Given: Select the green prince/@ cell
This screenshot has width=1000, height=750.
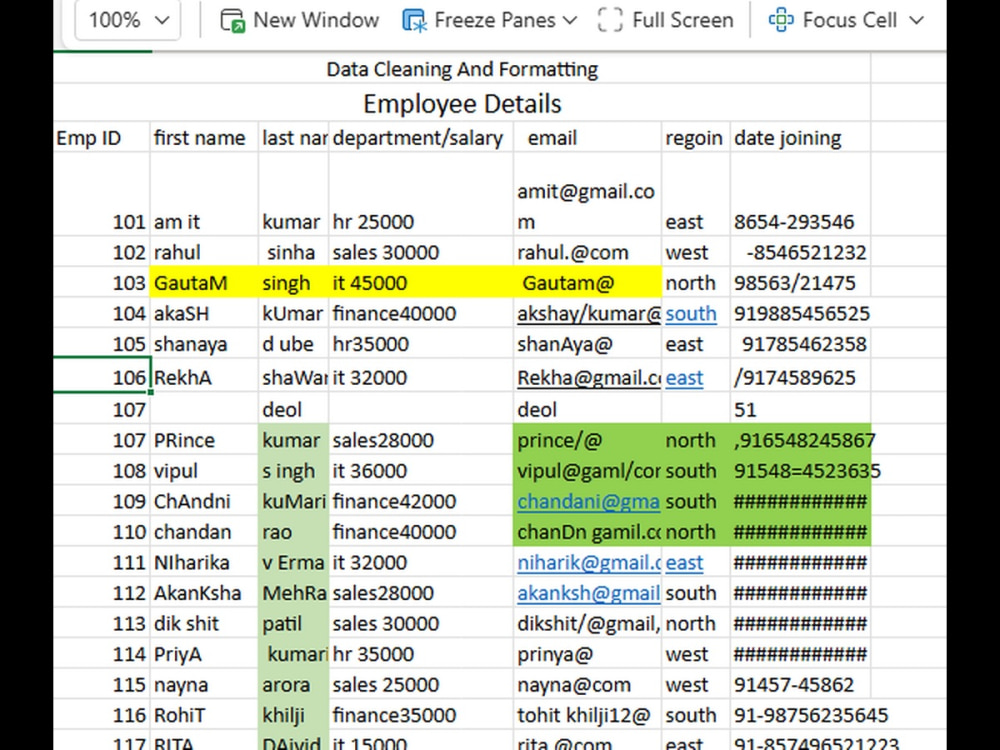Looking at the screenshot, I should (x=587, y=440).
